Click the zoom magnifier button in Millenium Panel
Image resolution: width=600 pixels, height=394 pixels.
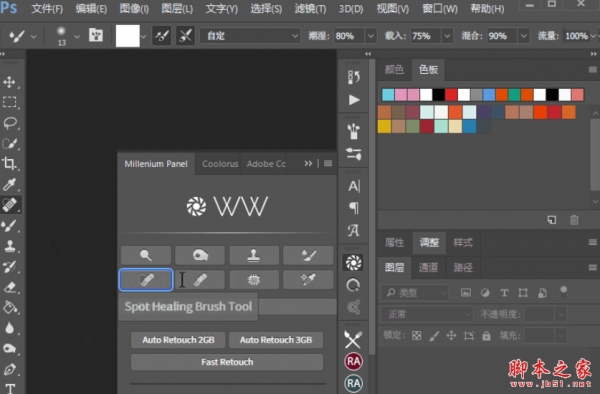click(146, 255)
